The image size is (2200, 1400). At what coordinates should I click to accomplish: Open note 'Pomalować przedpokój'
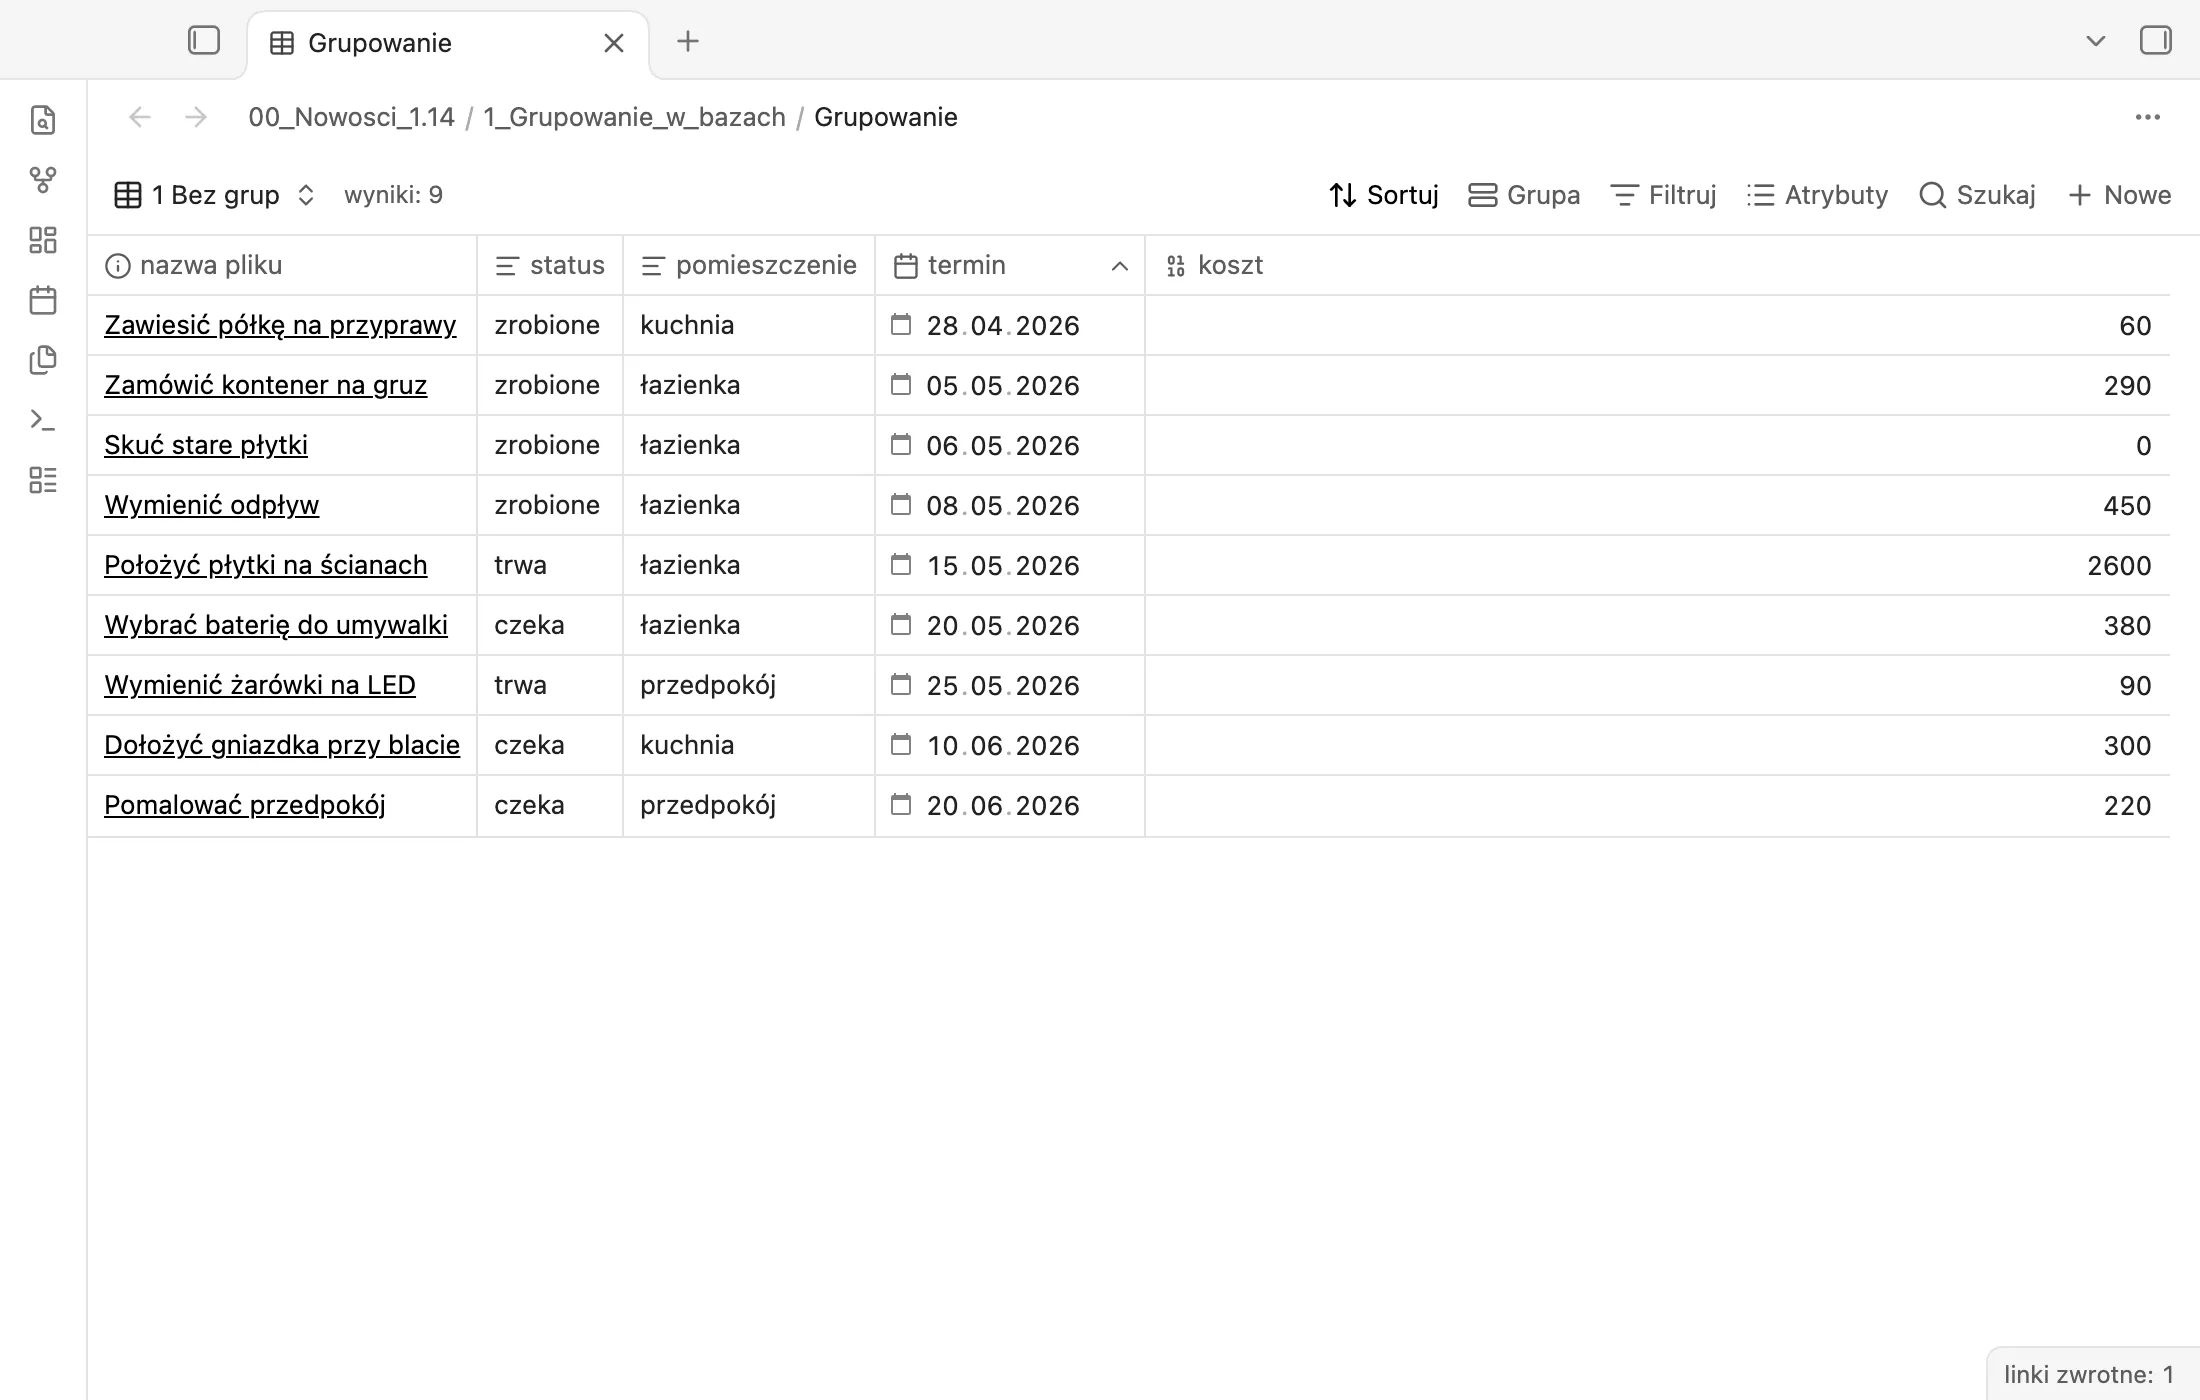pyautogui.click(x=245, y=805)
